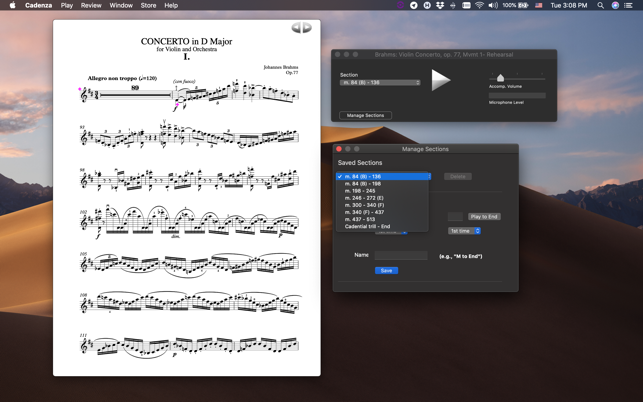Viewport: 643px width, 402px height.
Task: Open Siri from the menu bar
Action: pyautogui.click(x=615, y=5)
